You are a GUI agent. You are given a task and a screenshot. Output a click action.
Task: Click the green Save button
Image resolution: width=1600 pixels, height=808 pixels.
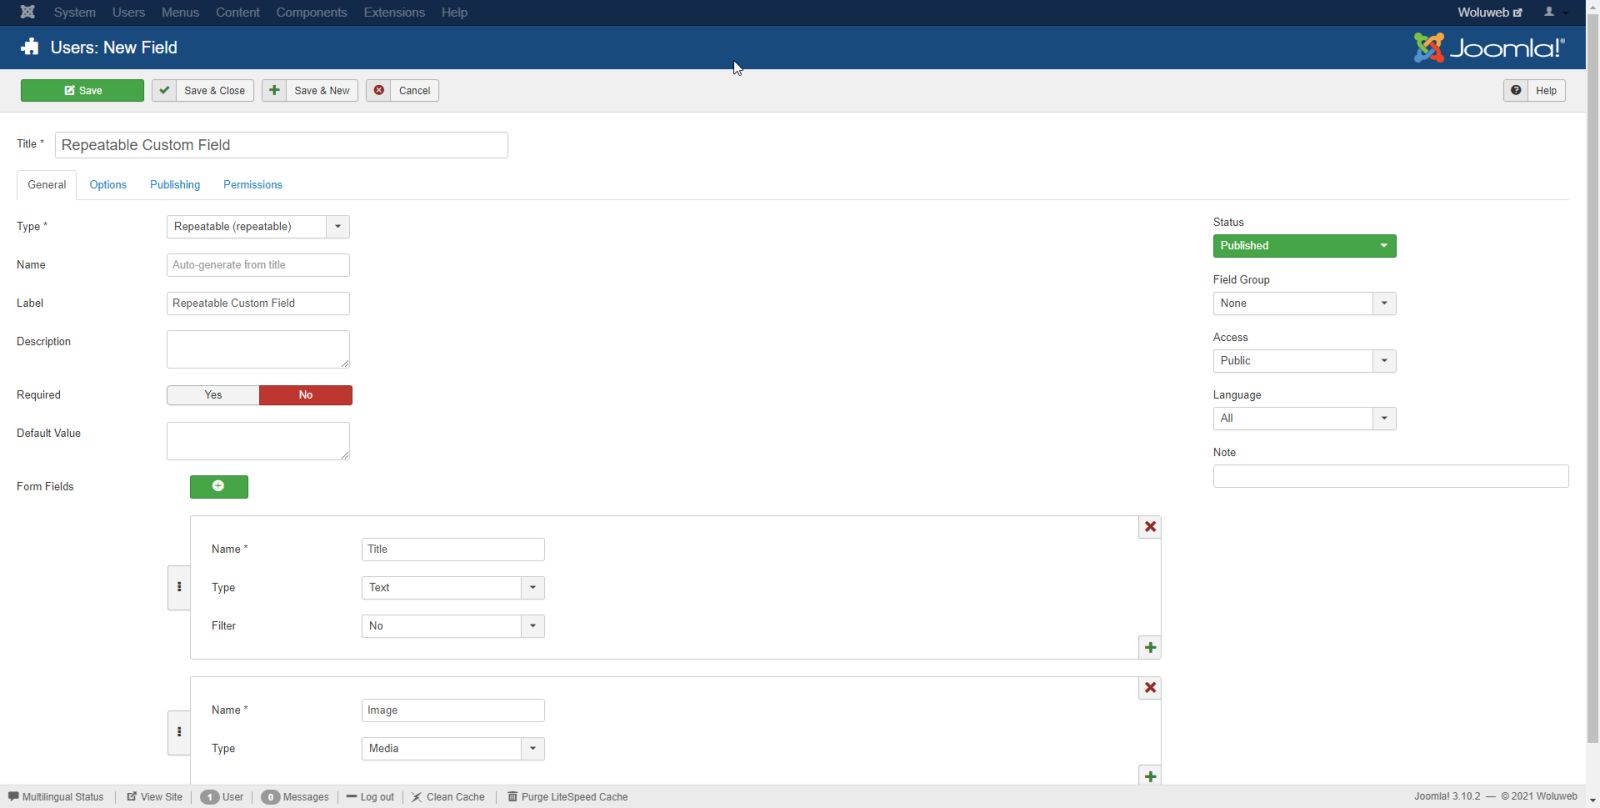pos(82,90)
